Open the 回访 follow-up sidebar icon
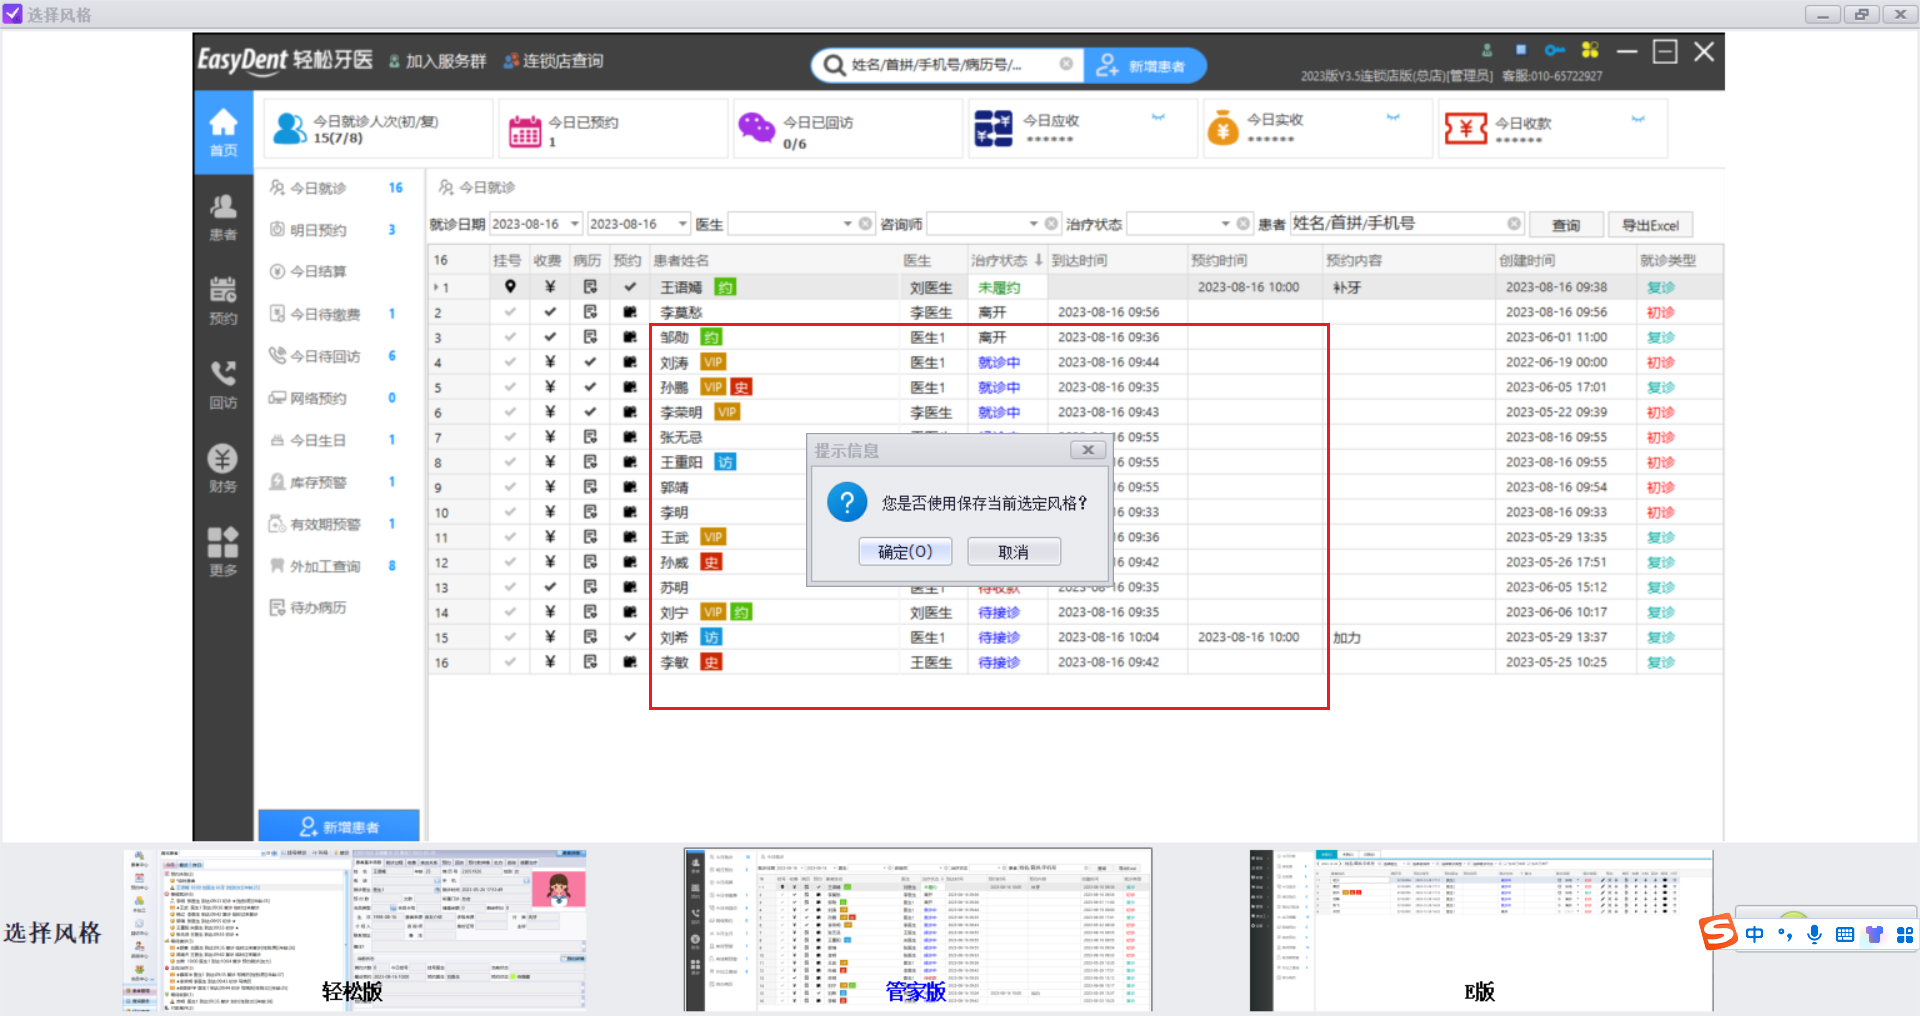 [223, 385]
